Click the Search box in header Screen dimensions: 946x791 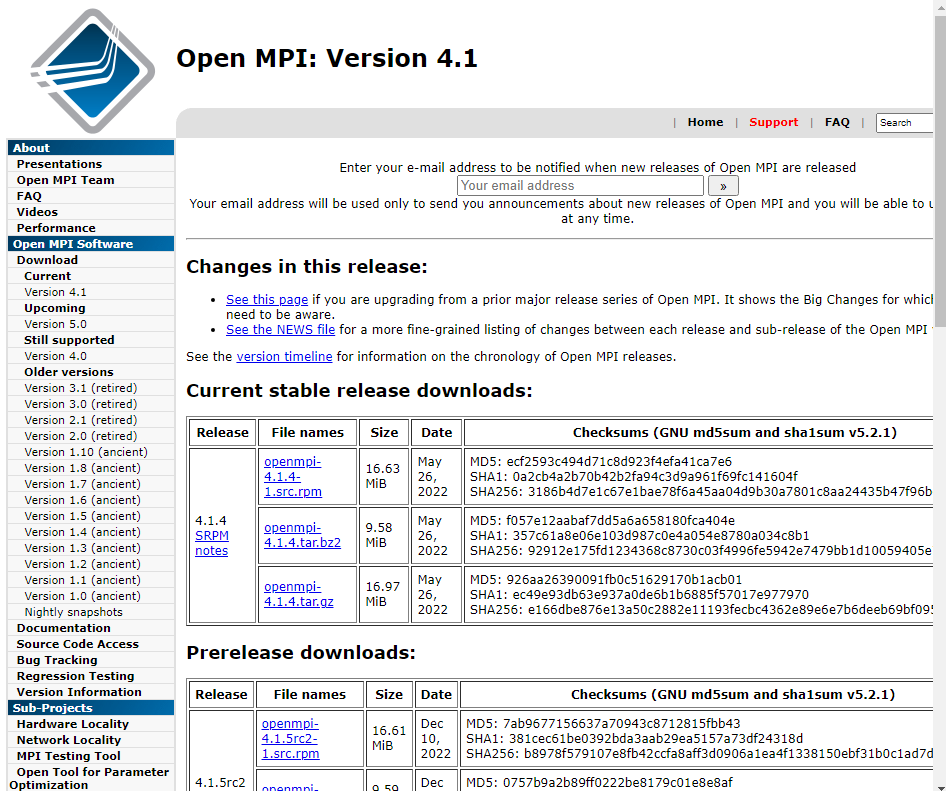[x=904, y=122]
